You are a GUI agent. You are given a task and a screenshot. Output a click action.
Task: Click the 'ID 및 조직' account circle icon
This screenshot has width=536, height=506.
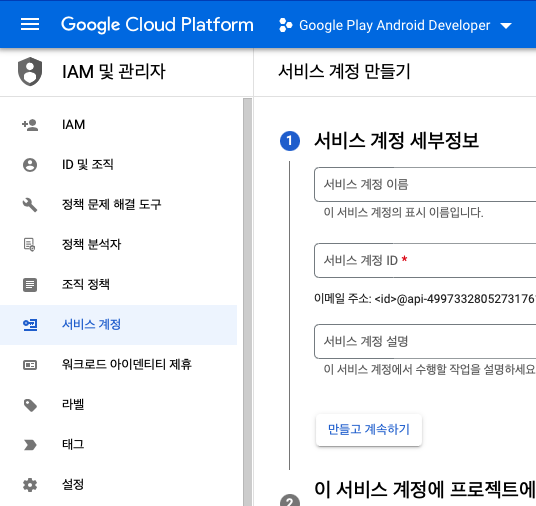[30, 165]
